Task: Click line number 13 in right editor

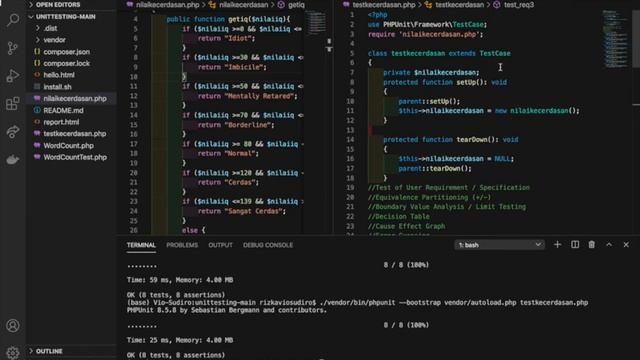Action: click(x=350, y=130)
